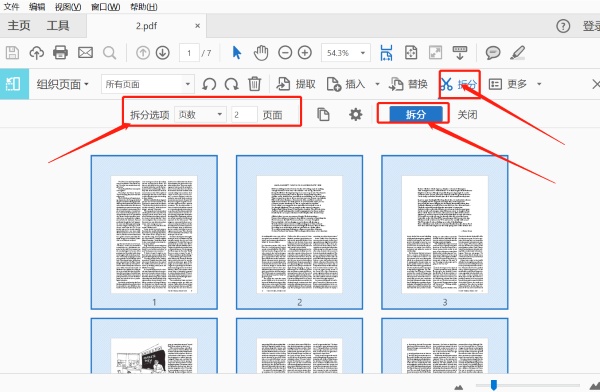Image resolution: width=600 pixels, height=392 pixels.
Task: Zoom in with plus circle icon
Action: [305, 53]
